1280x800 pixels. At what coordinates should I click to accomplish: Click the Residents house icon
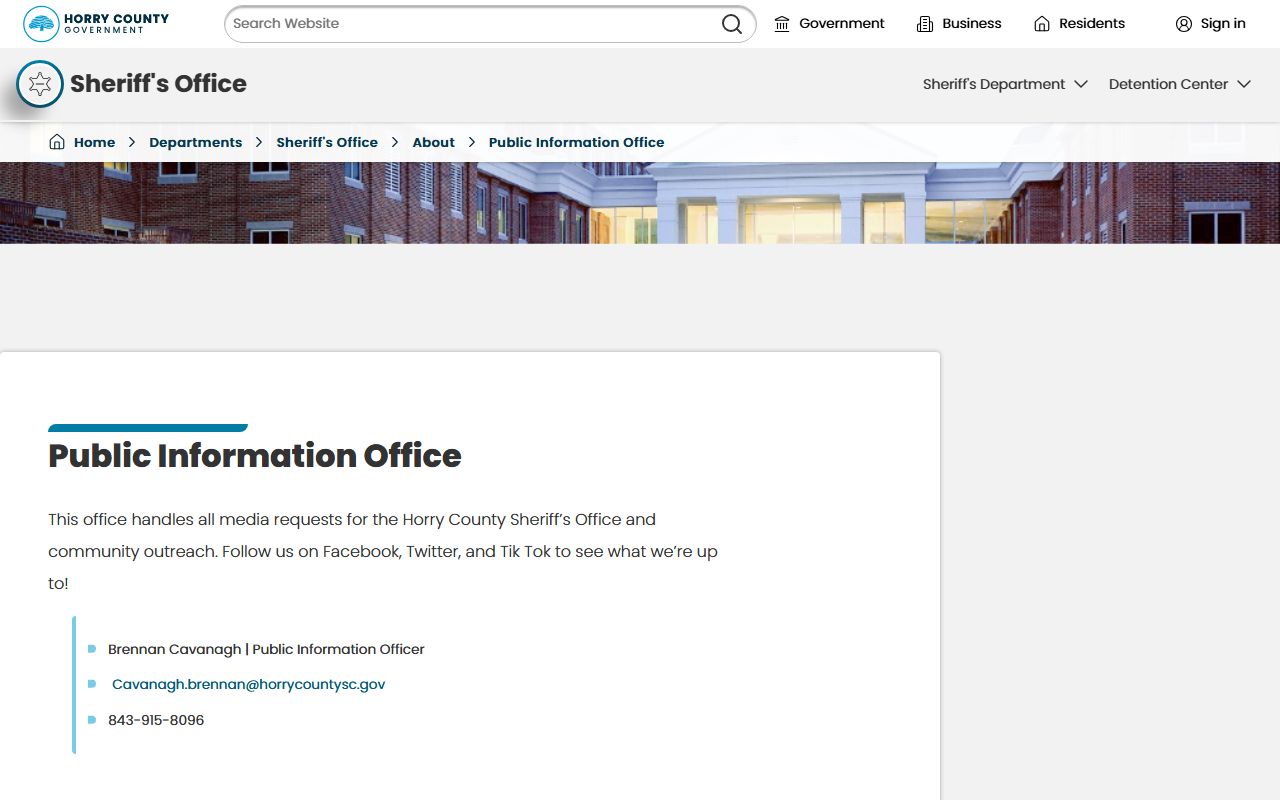[1042, 24]
